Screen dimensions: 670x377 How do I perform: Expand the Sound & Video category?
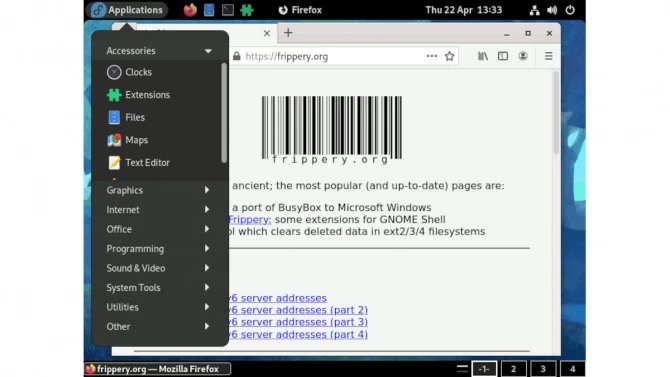pyautogui.click(x=160, y=268)
